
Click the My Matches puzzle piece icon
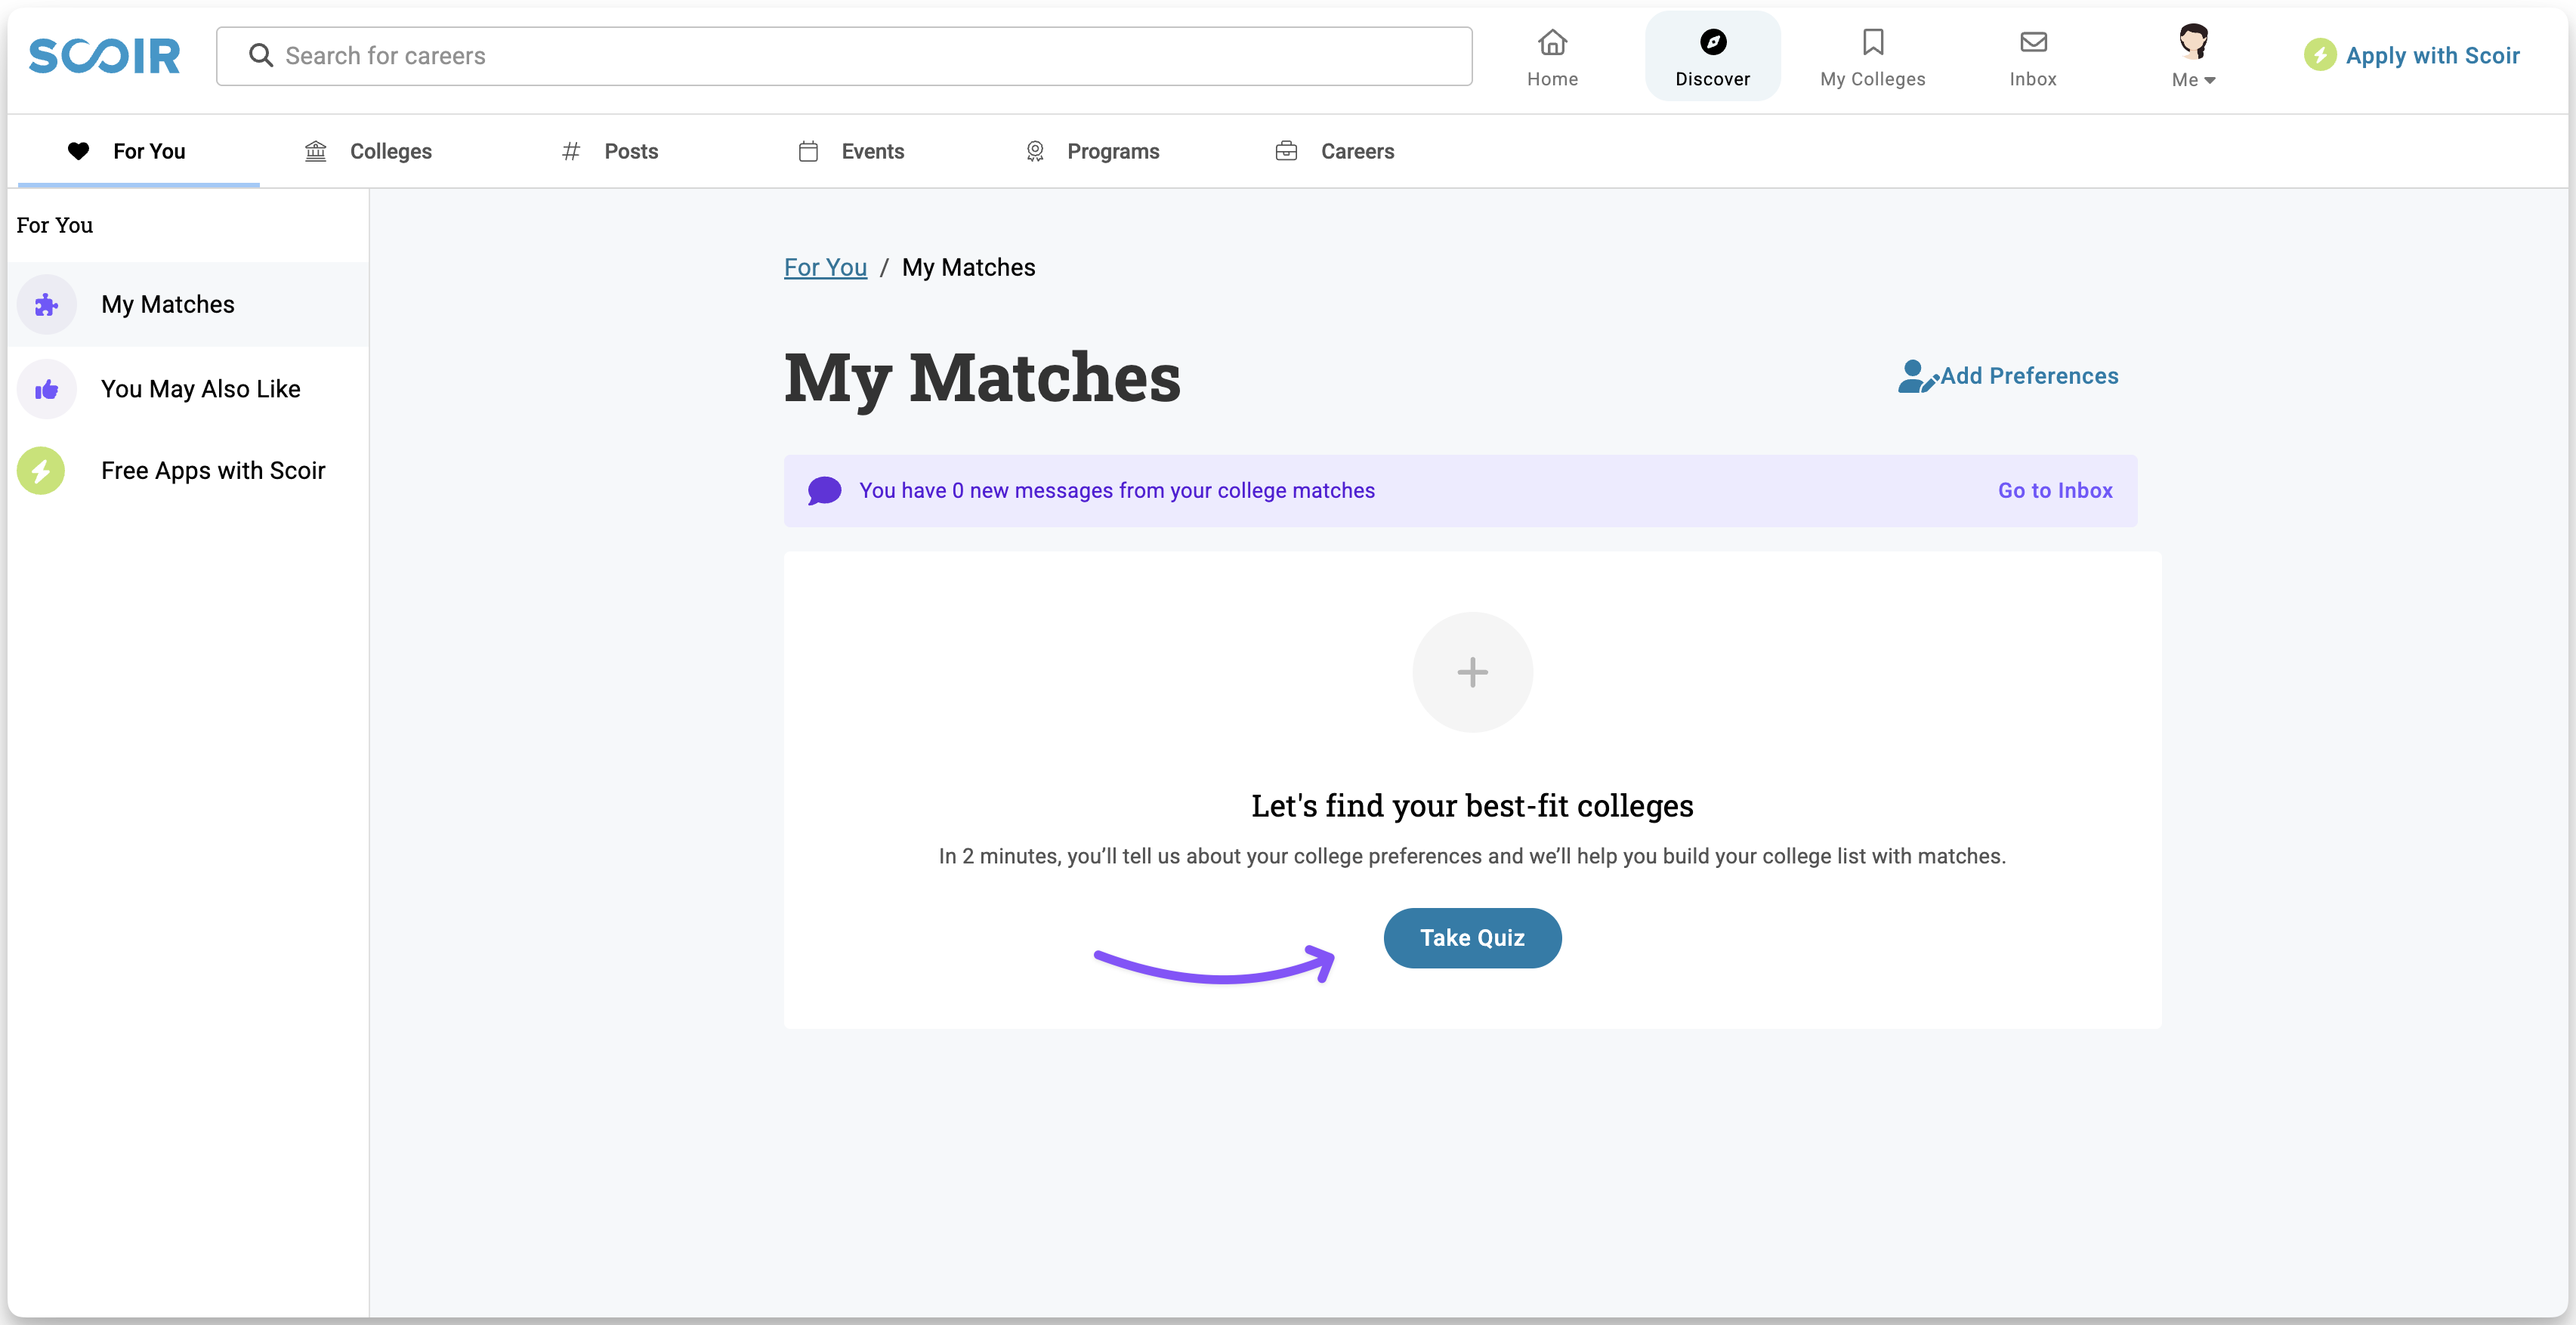(47, 305)
